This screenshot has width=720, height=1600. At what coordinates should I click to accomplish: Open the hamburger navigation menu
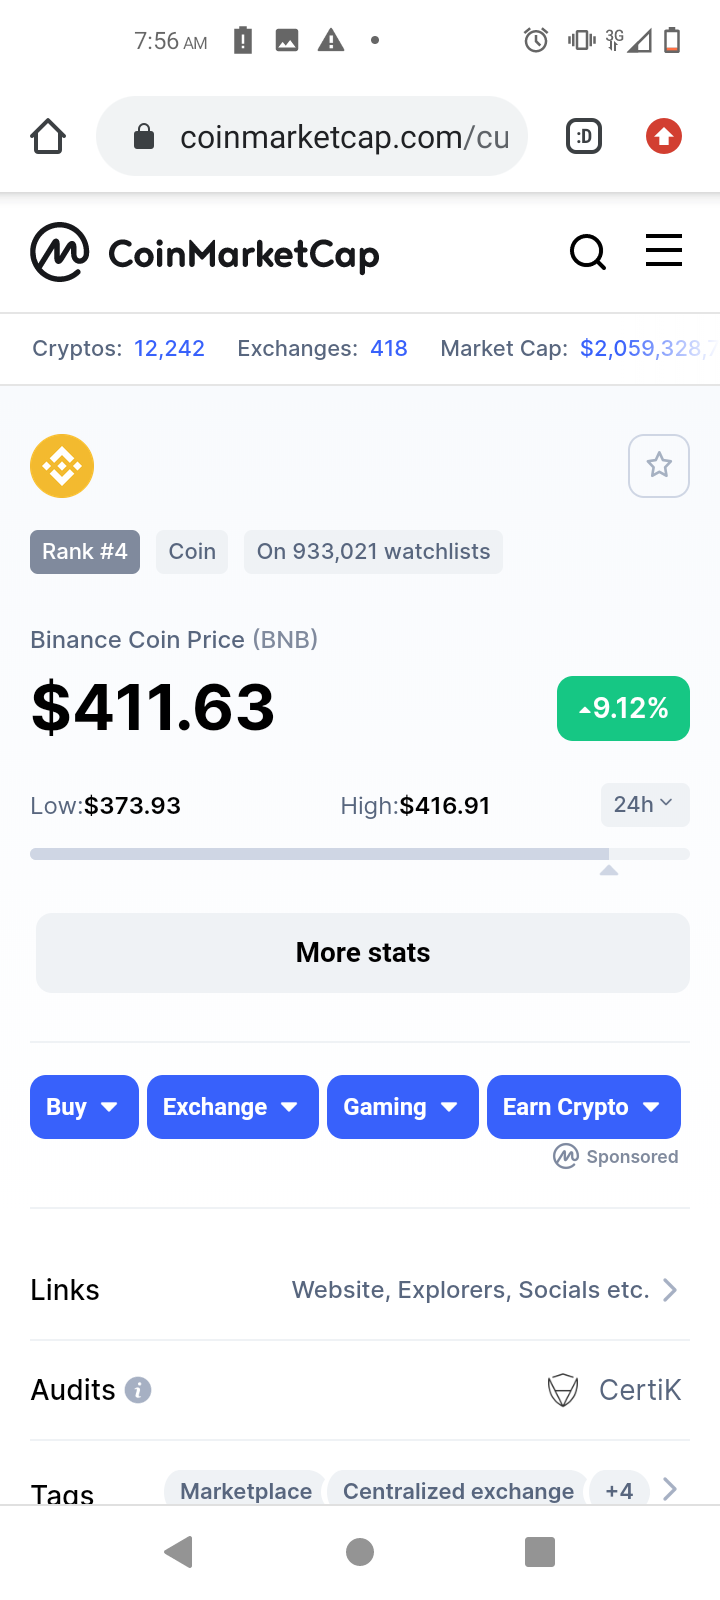pos(664,251)
